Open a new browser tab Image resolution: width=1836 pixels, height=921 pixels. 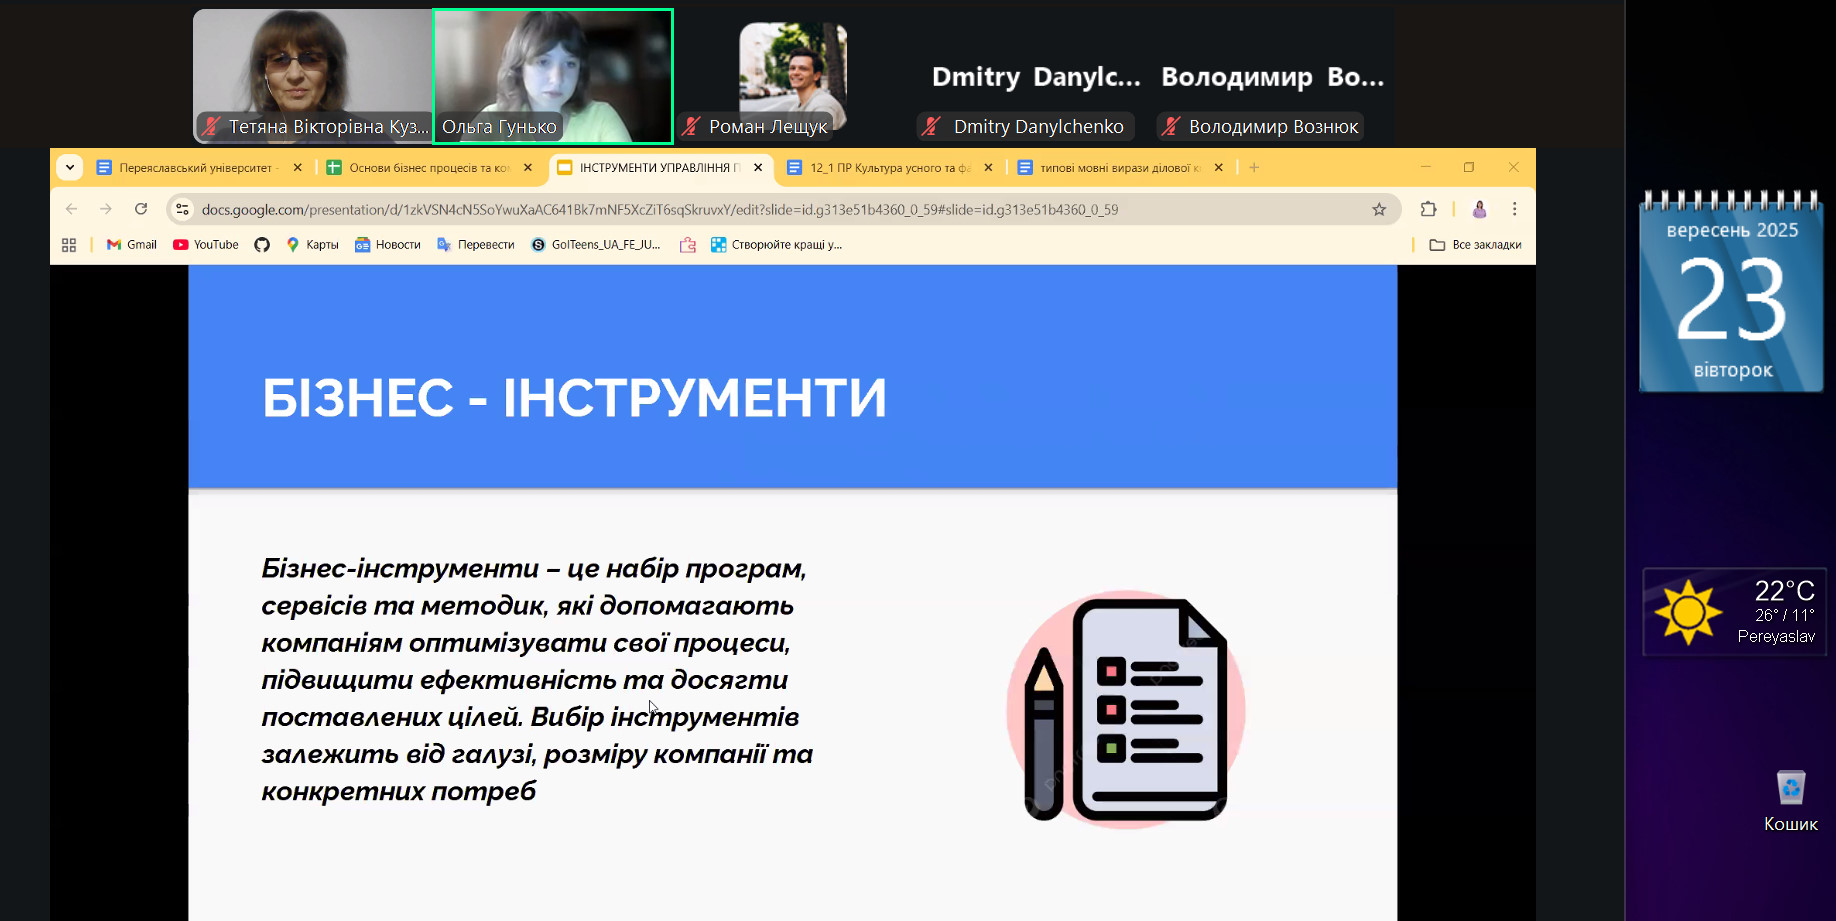(x=1254, y=167)
